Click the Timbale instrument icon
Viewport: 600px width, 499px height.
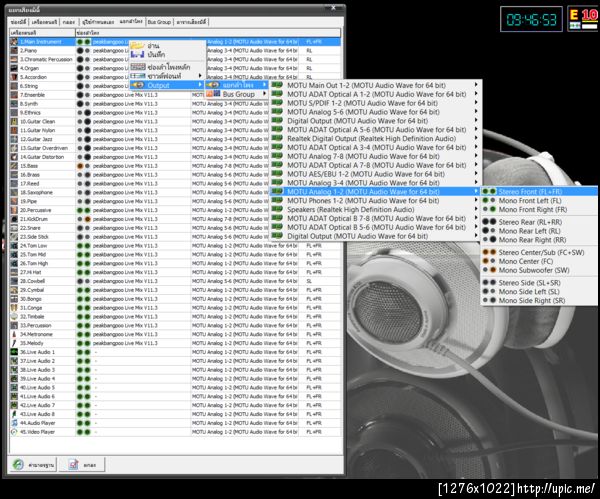click(14, 316)
